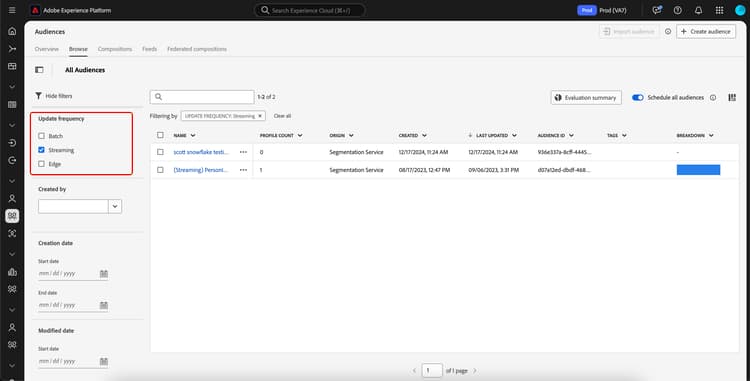
Task: Click the Import audience button
Action: pos(629,32)
